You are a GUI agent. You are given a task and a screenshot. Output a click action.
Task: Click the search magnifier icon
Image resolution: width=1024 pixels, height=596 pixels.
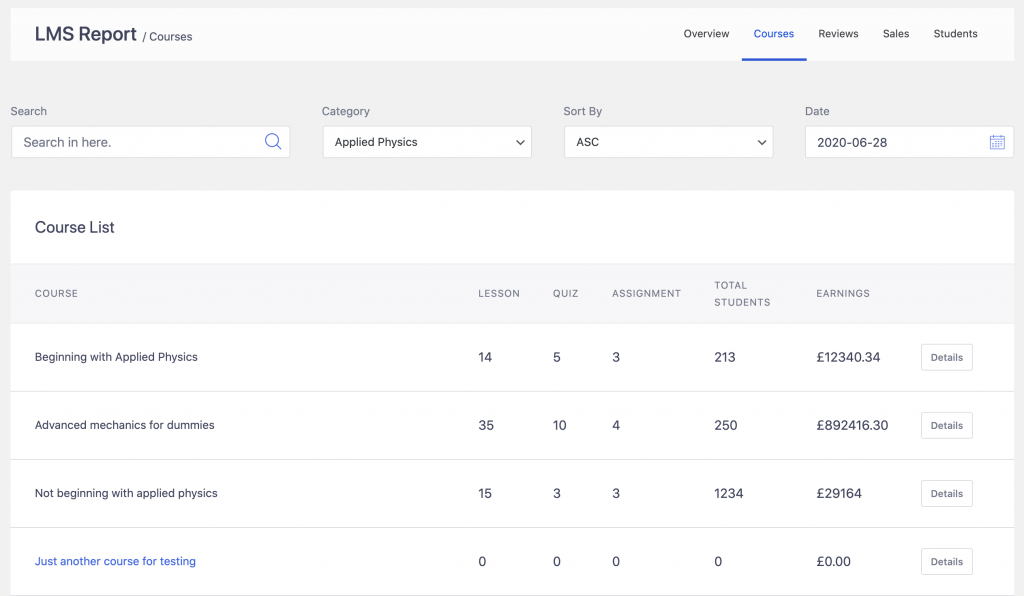[x=272, y=141]
